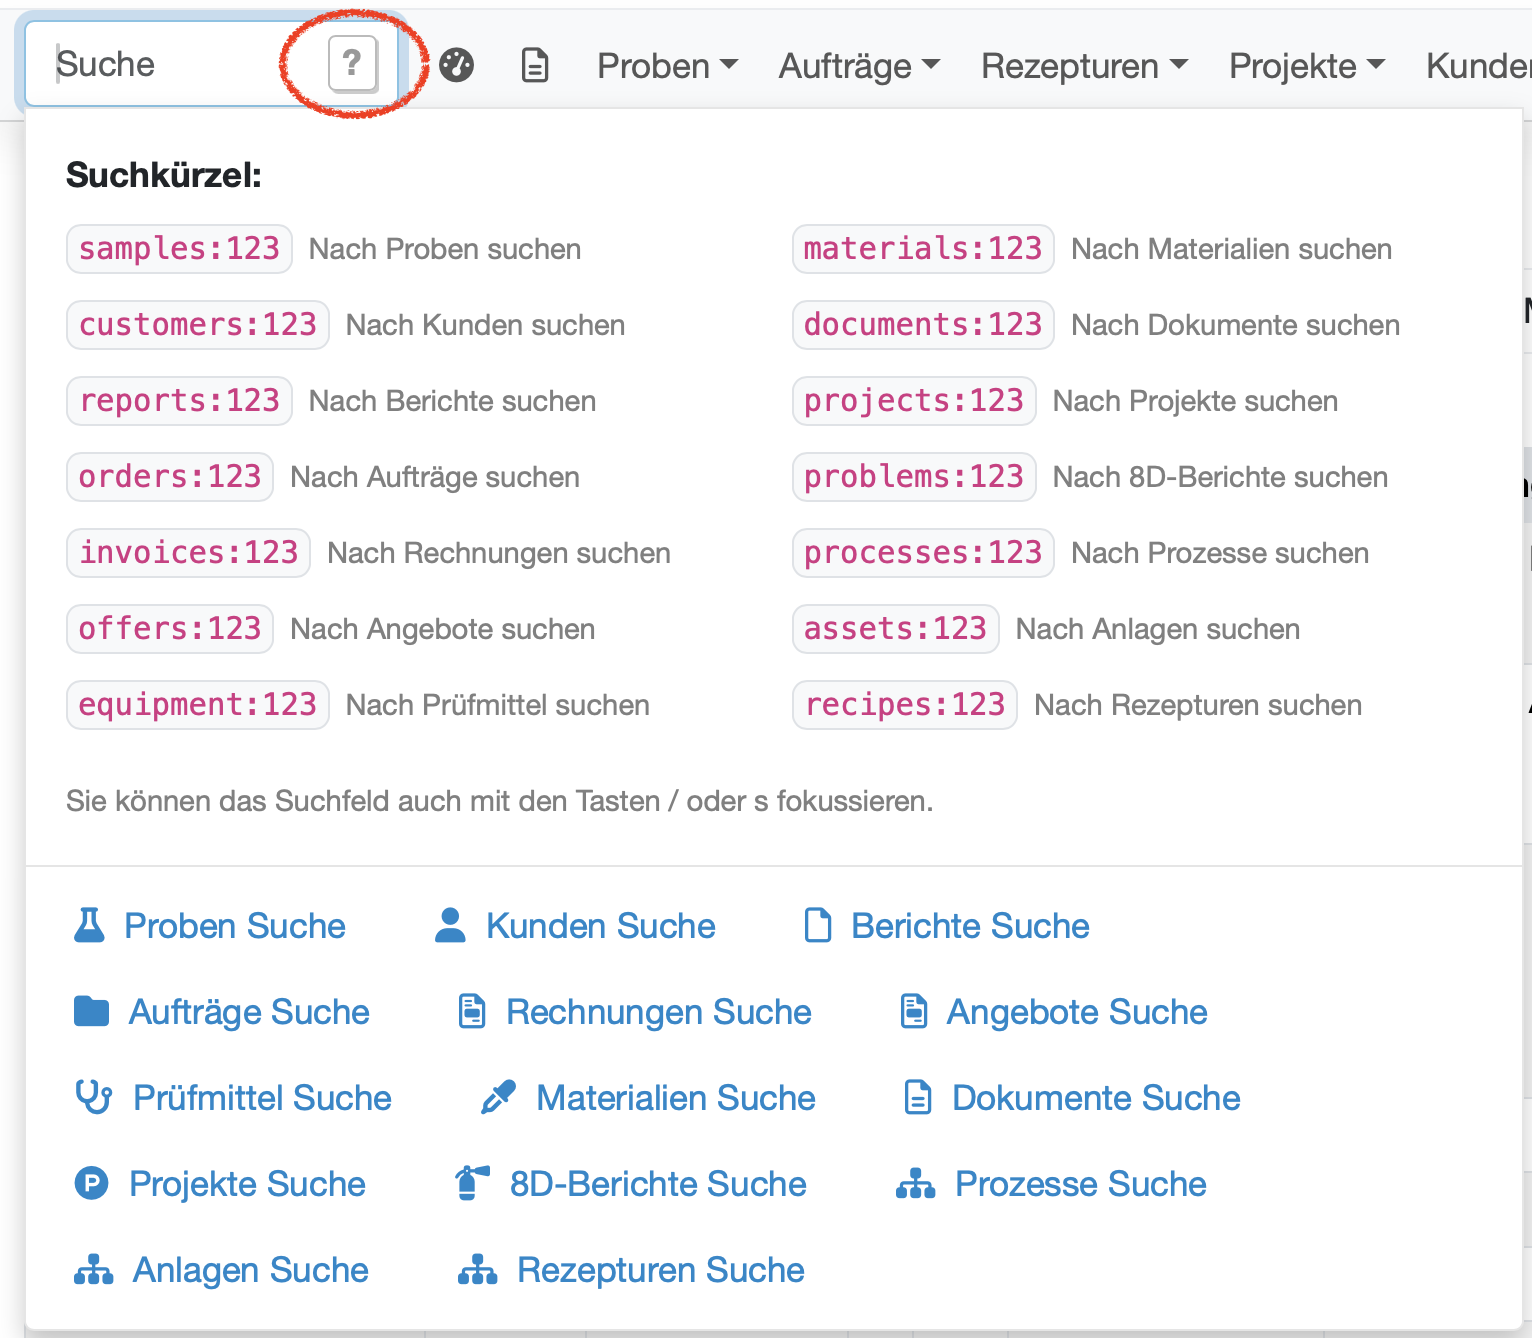Click the folder icon beside Aufträge Suche
1532x1338 pixels.
[91, 1011]
